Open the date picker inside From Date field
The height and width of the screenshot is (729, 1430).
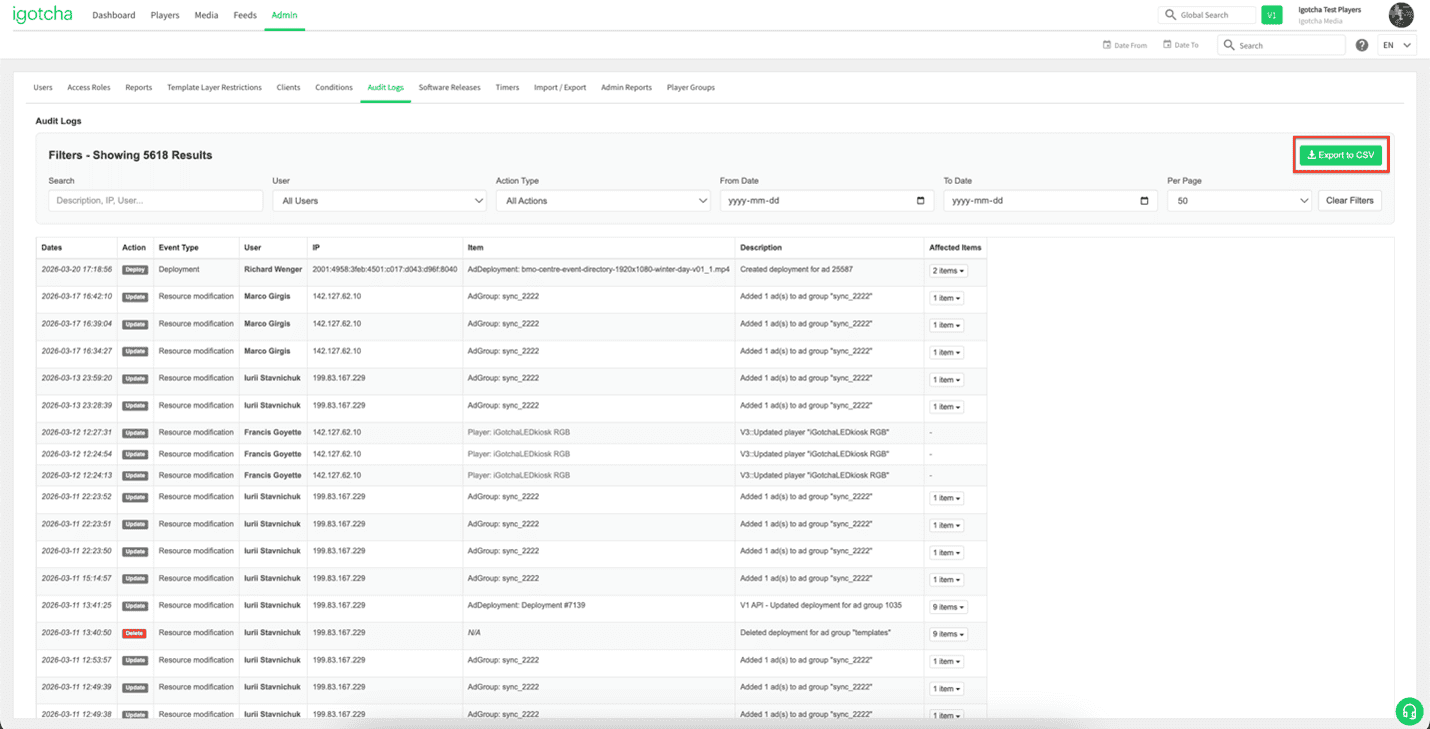pyautogui.click(x=920, y=200)
